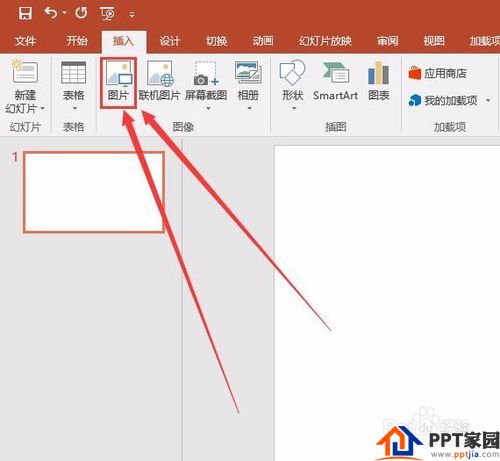Expand the 相册 dropdown arrow
This screenshot has height=461, width=500.
point(249,108)
